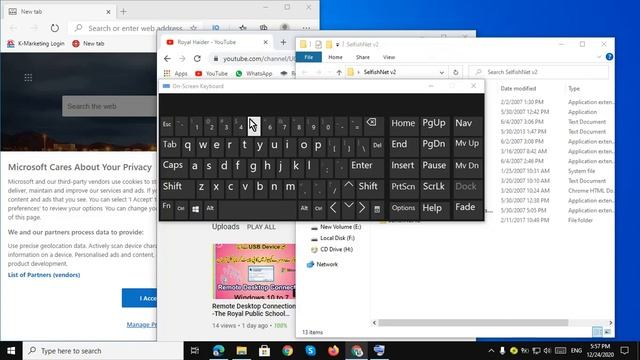Show hidden system tray icons chevron
The image size is (640, 360).
pyautogui.click(x=491, y=351)
